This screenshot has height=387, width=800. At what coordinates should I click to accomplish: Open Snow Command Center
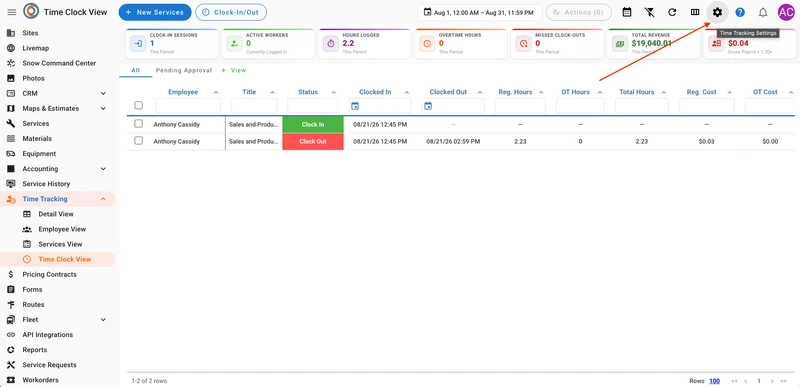(59, 63)
